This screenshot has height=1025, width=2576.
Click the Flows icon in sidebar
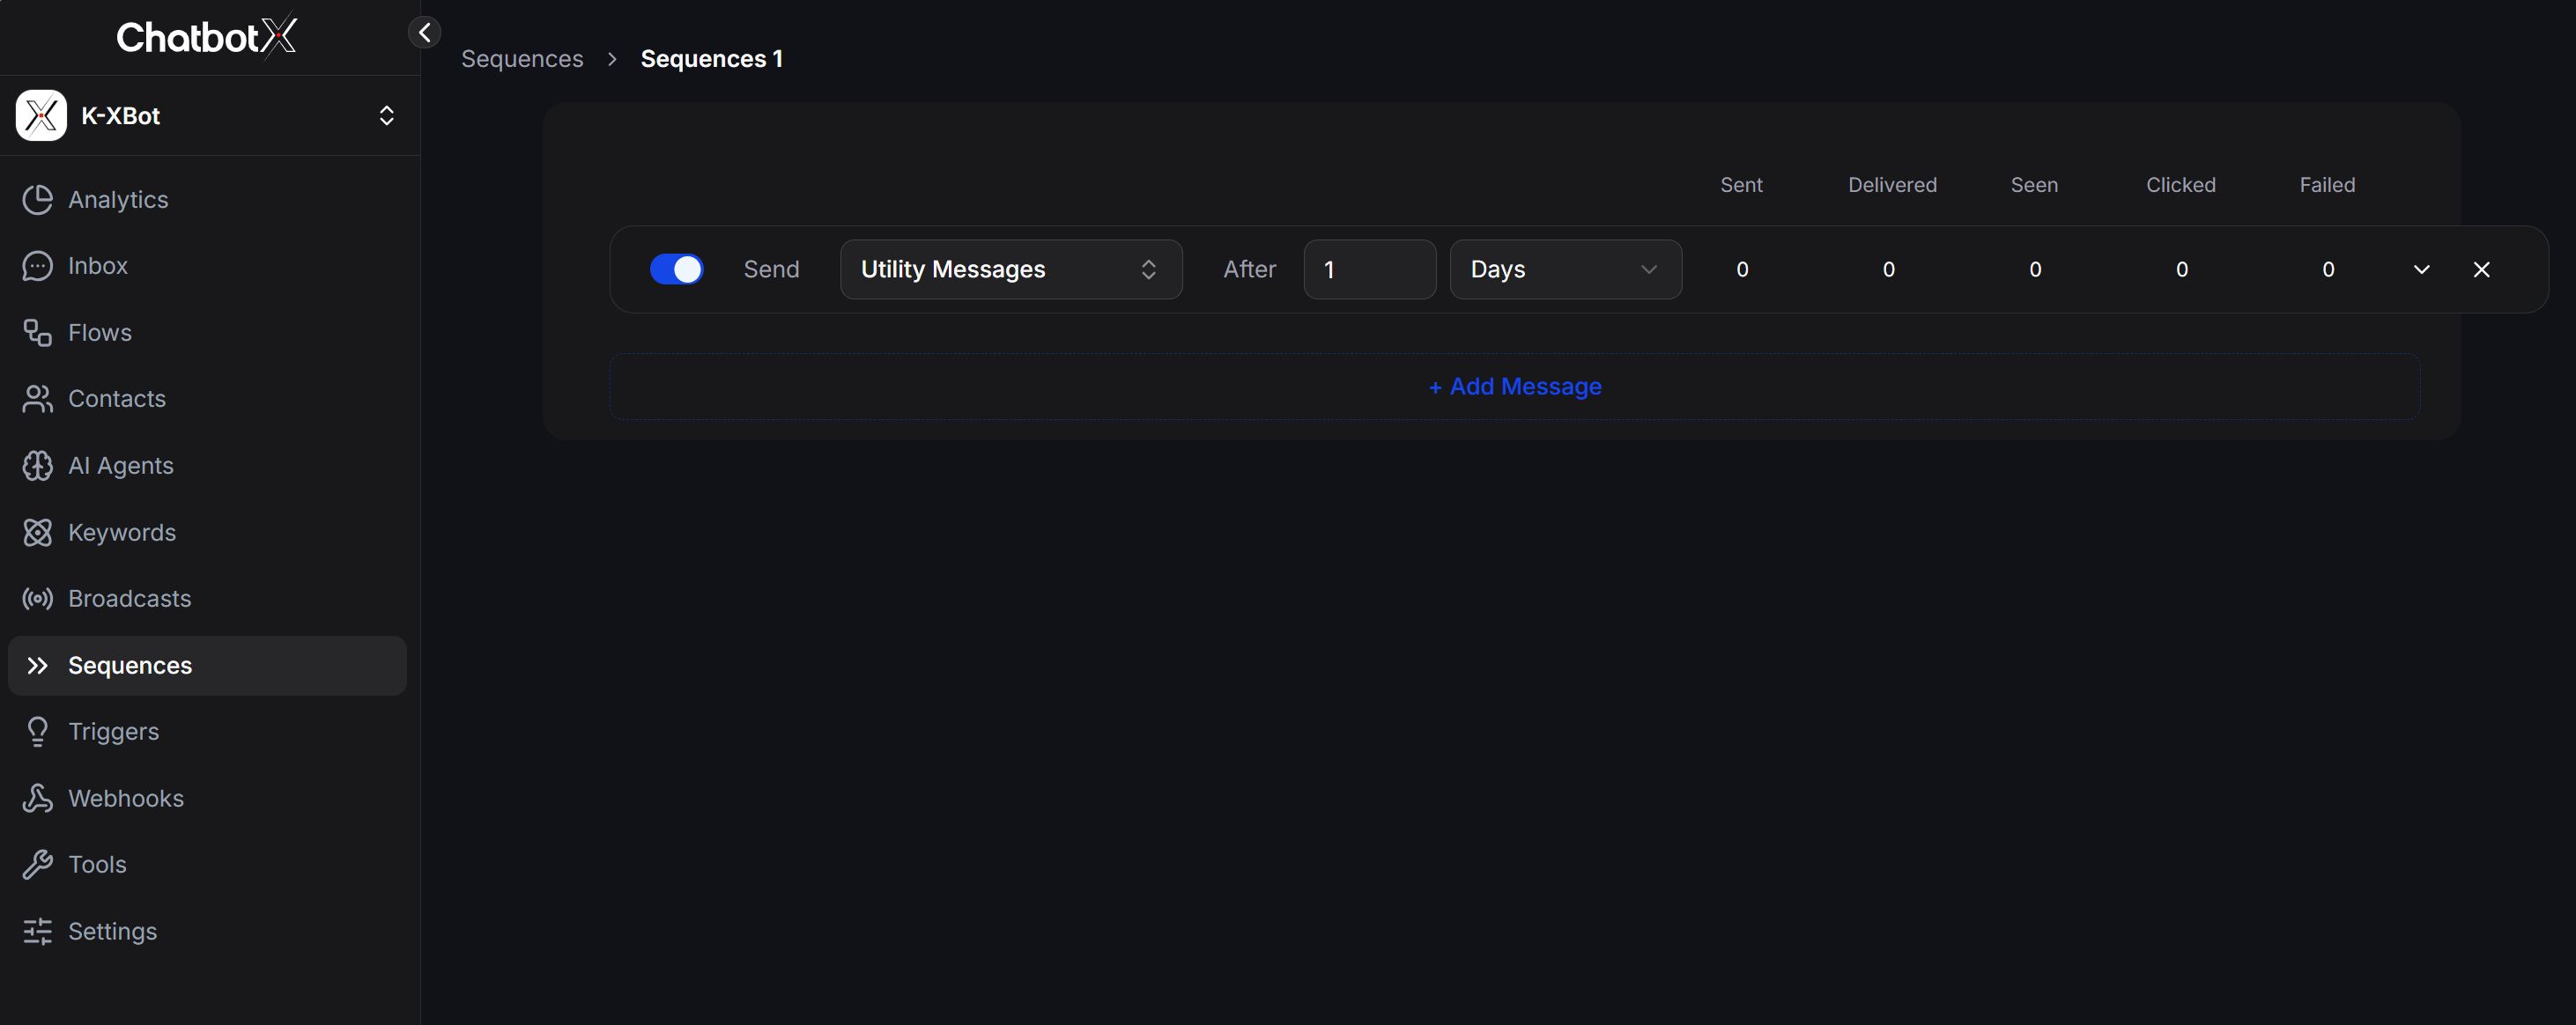38,332
